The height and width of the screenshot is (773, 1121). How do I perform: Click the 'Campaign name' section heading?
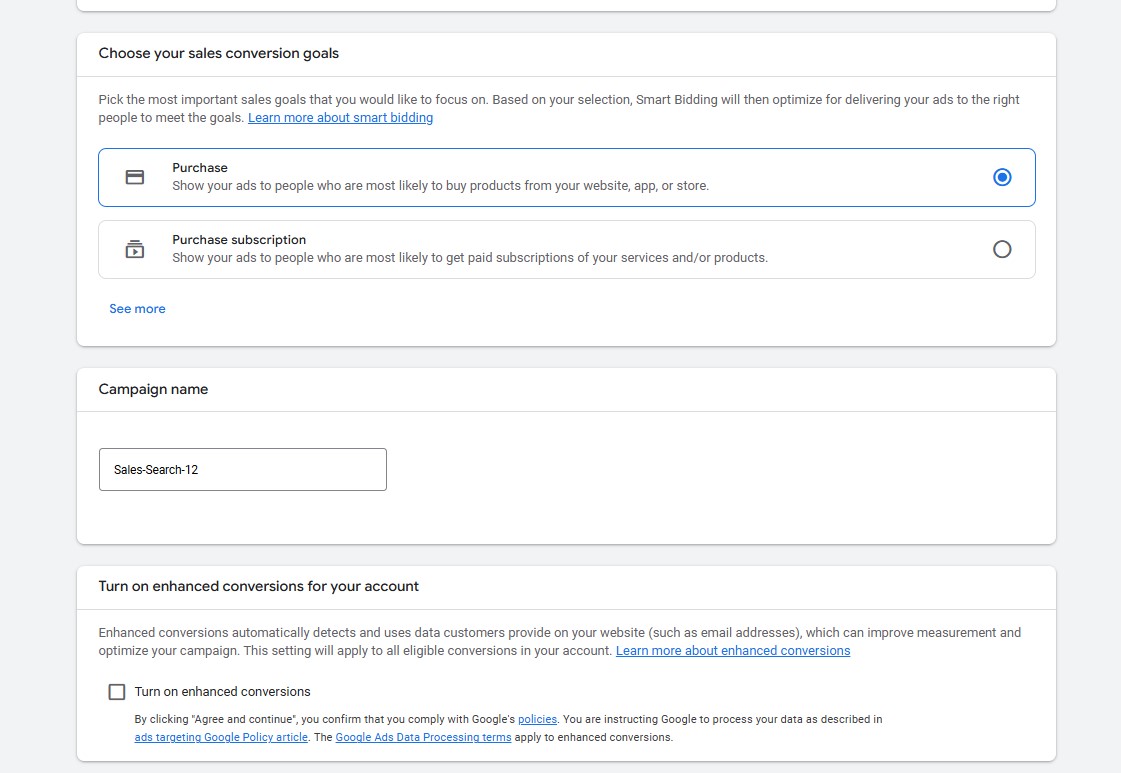pyautogui.click(x=153, y=390)
